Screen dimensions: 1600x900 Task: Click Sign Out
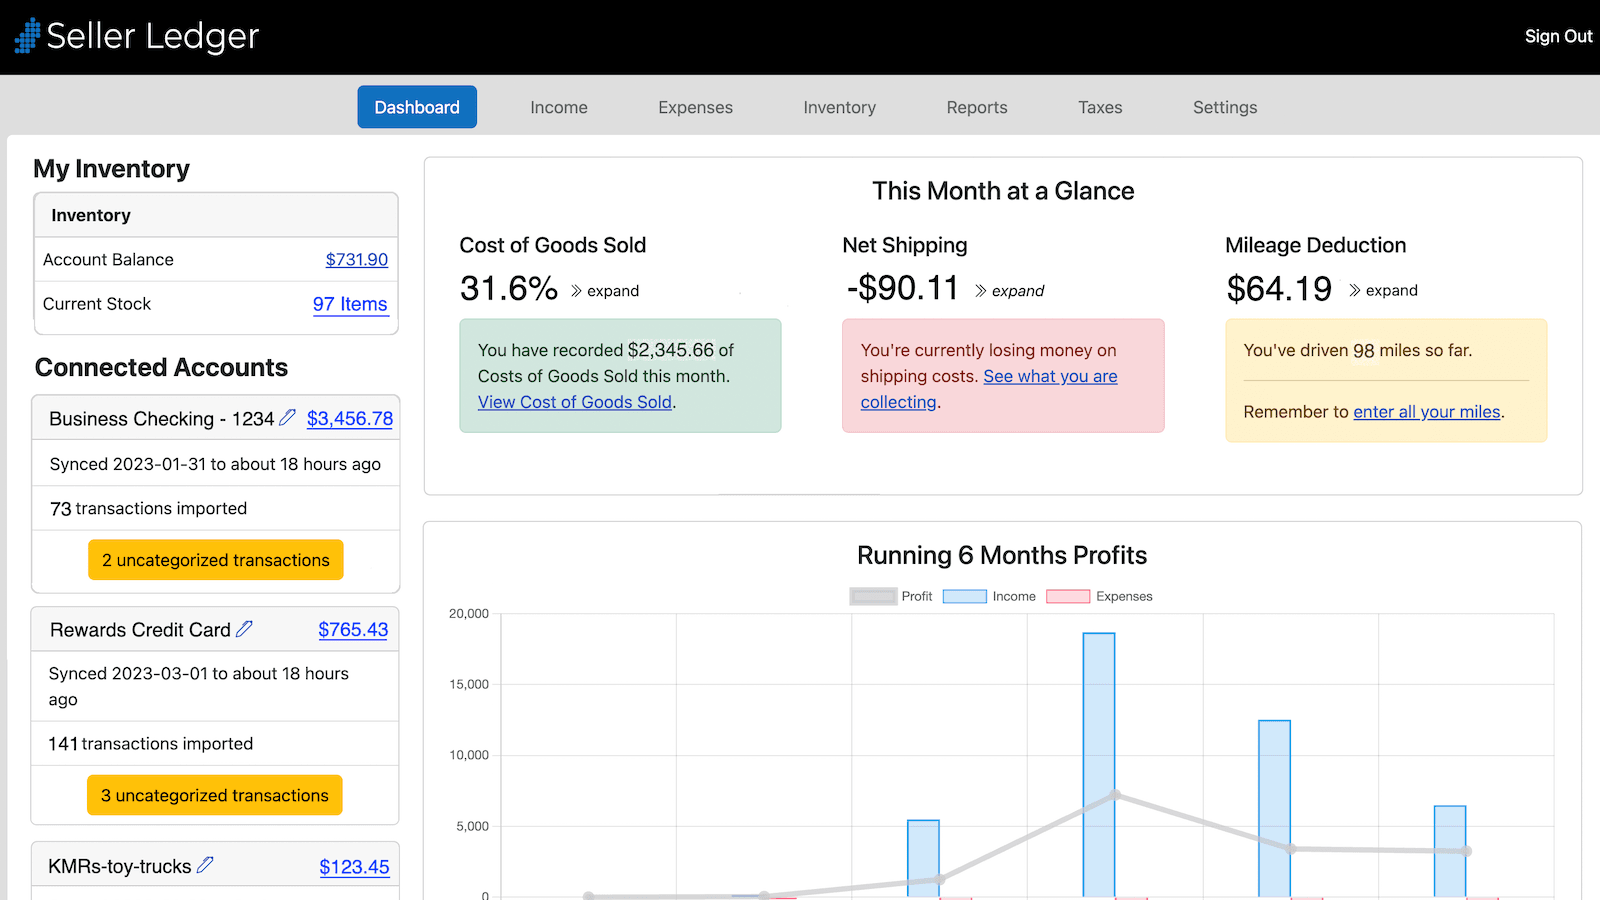(1557, 36)
